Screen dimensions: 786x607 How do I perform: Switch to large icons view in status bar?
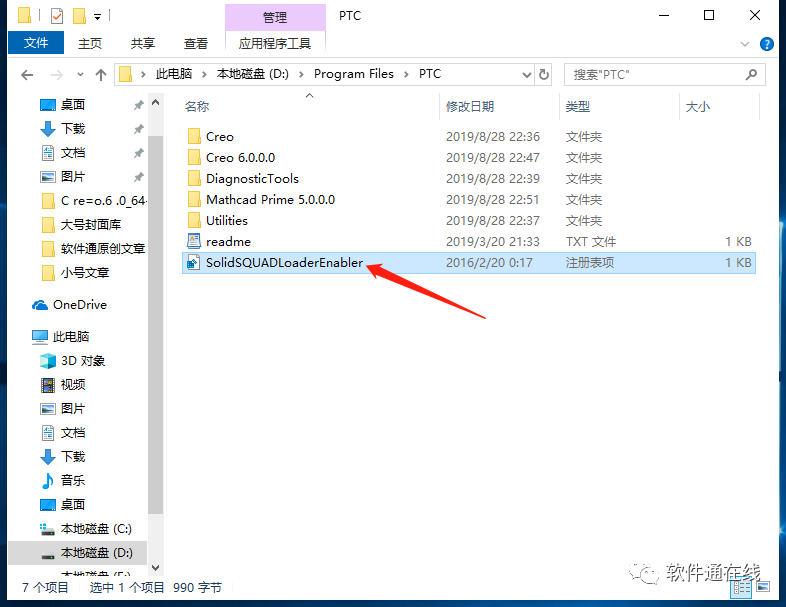pyautogui.click(x=763, y=587)
